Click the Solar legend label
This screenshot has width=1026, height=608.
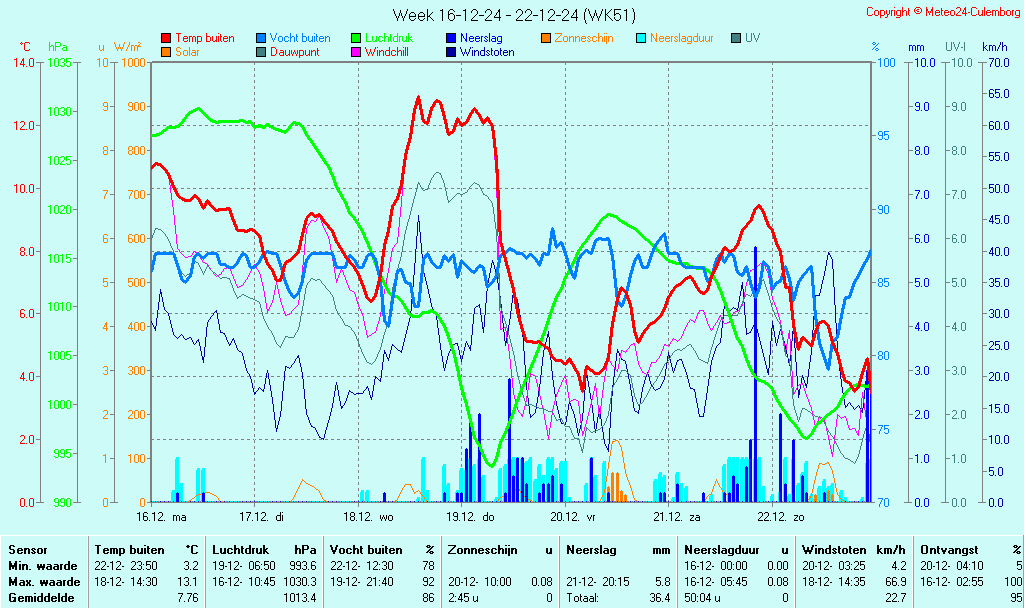coord(187,52)
